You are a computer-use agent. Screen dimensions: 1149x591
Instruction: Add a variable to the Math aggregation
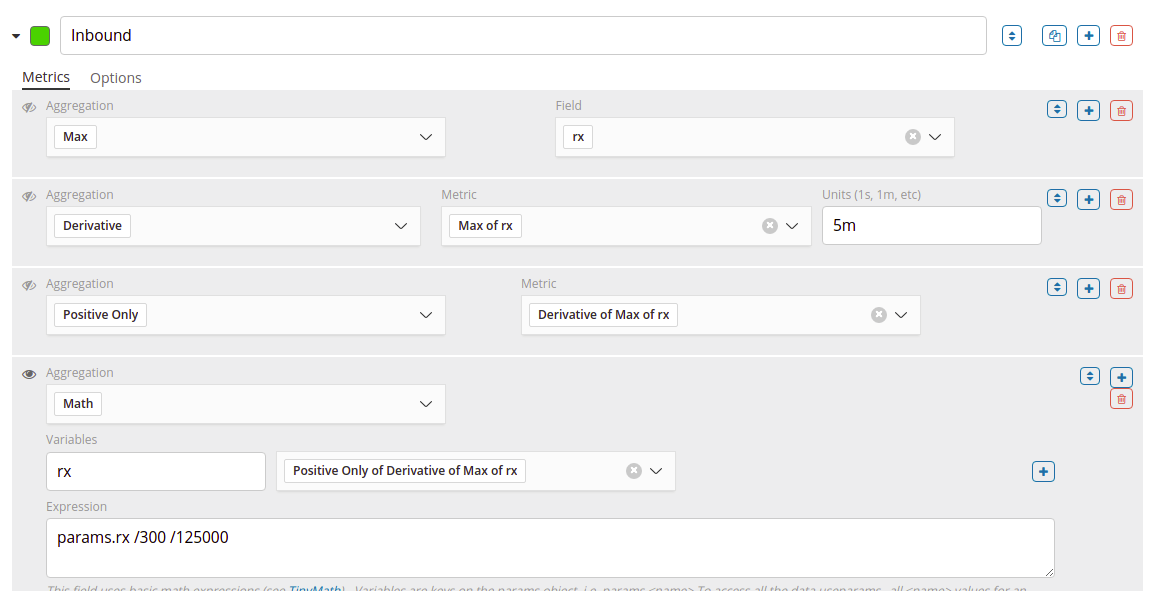pos(1043,471)
